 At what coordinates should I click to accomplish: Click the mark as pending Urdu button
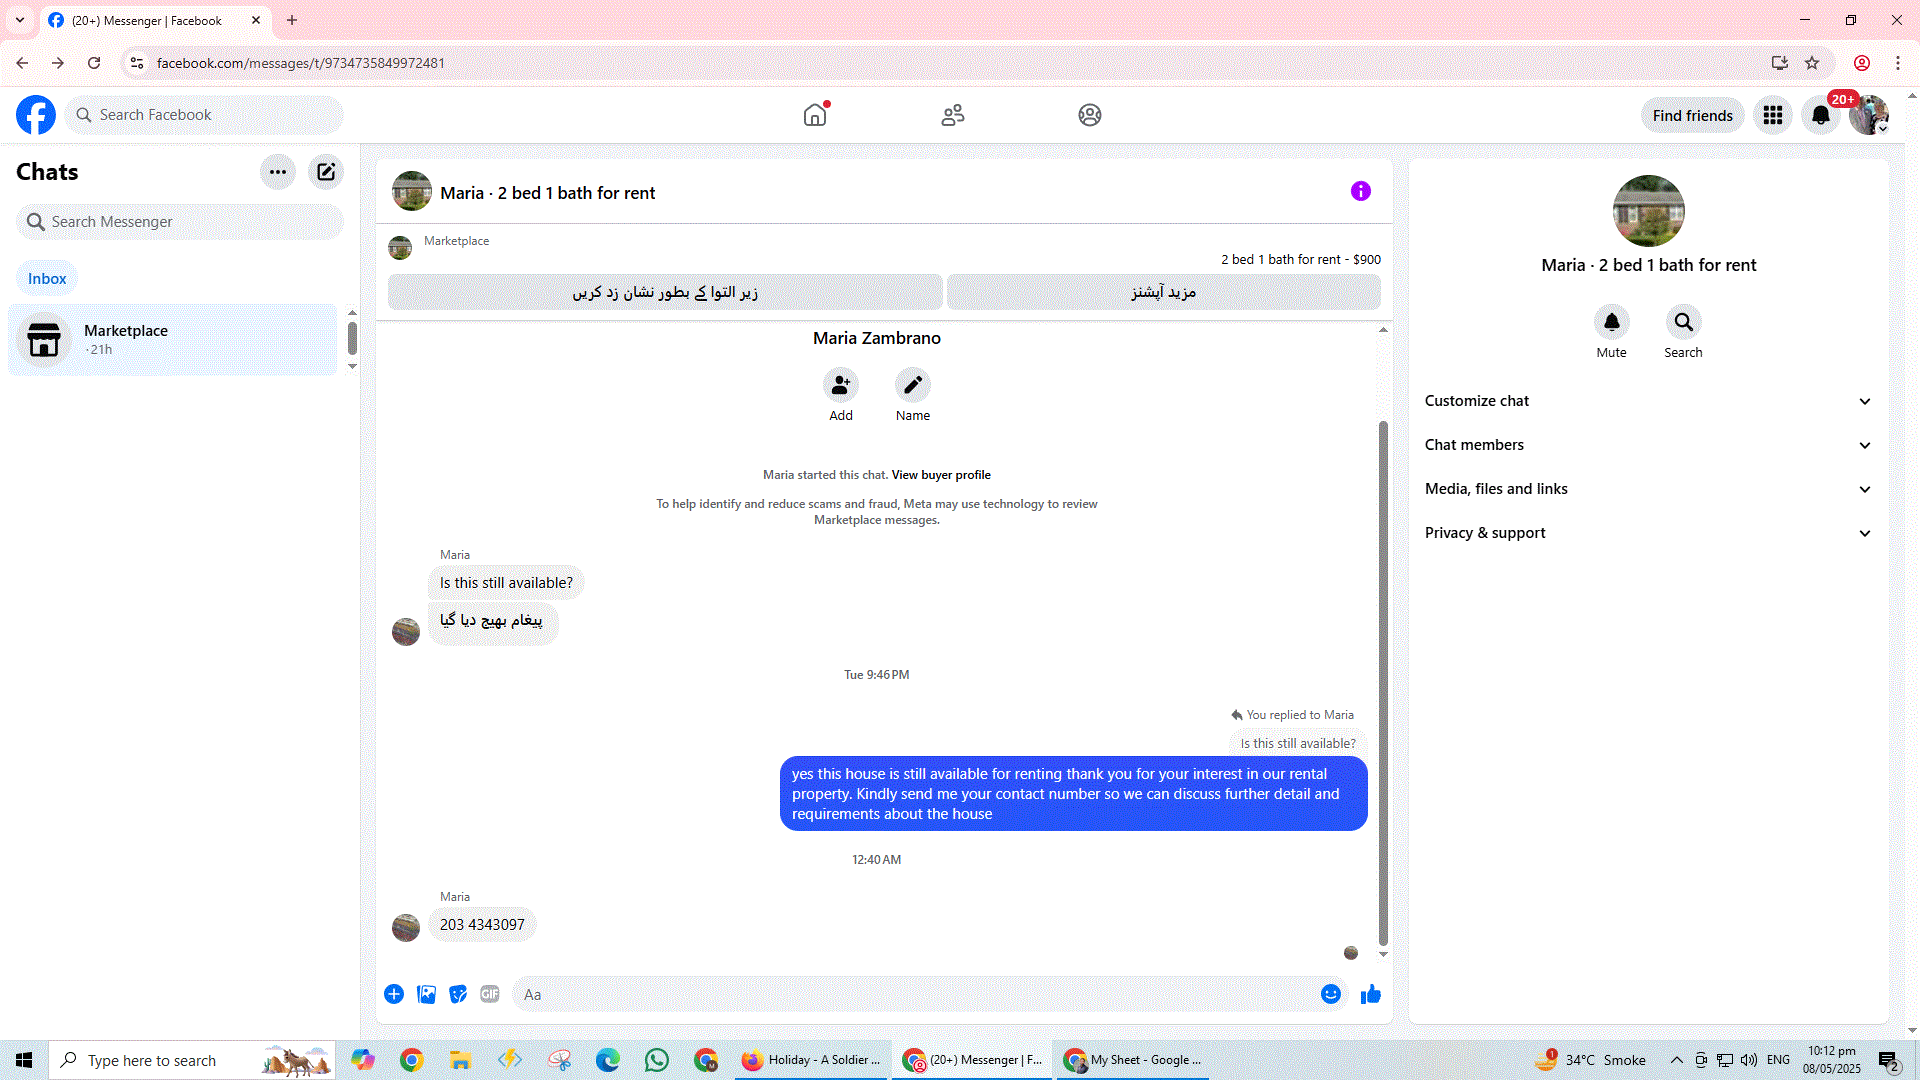[665, 292]
